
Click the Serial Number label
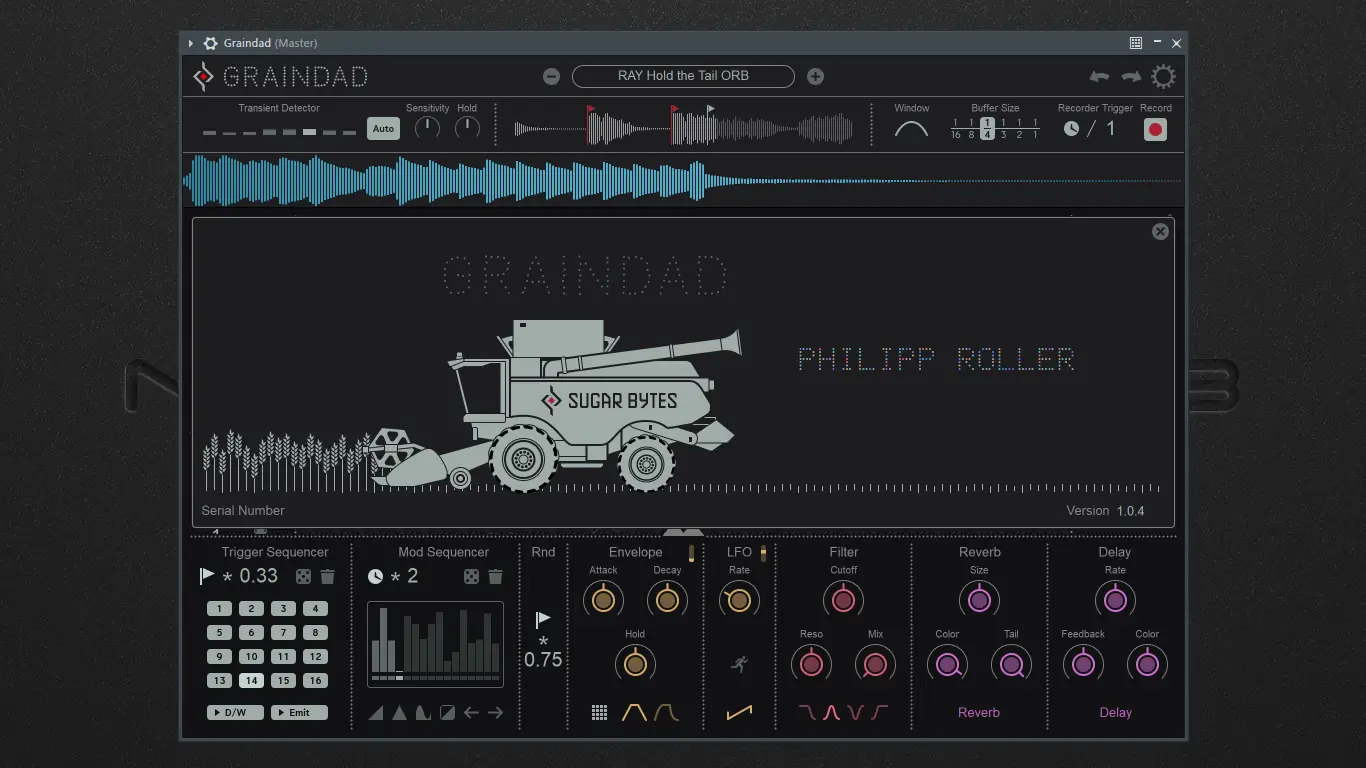click(243, 511)
